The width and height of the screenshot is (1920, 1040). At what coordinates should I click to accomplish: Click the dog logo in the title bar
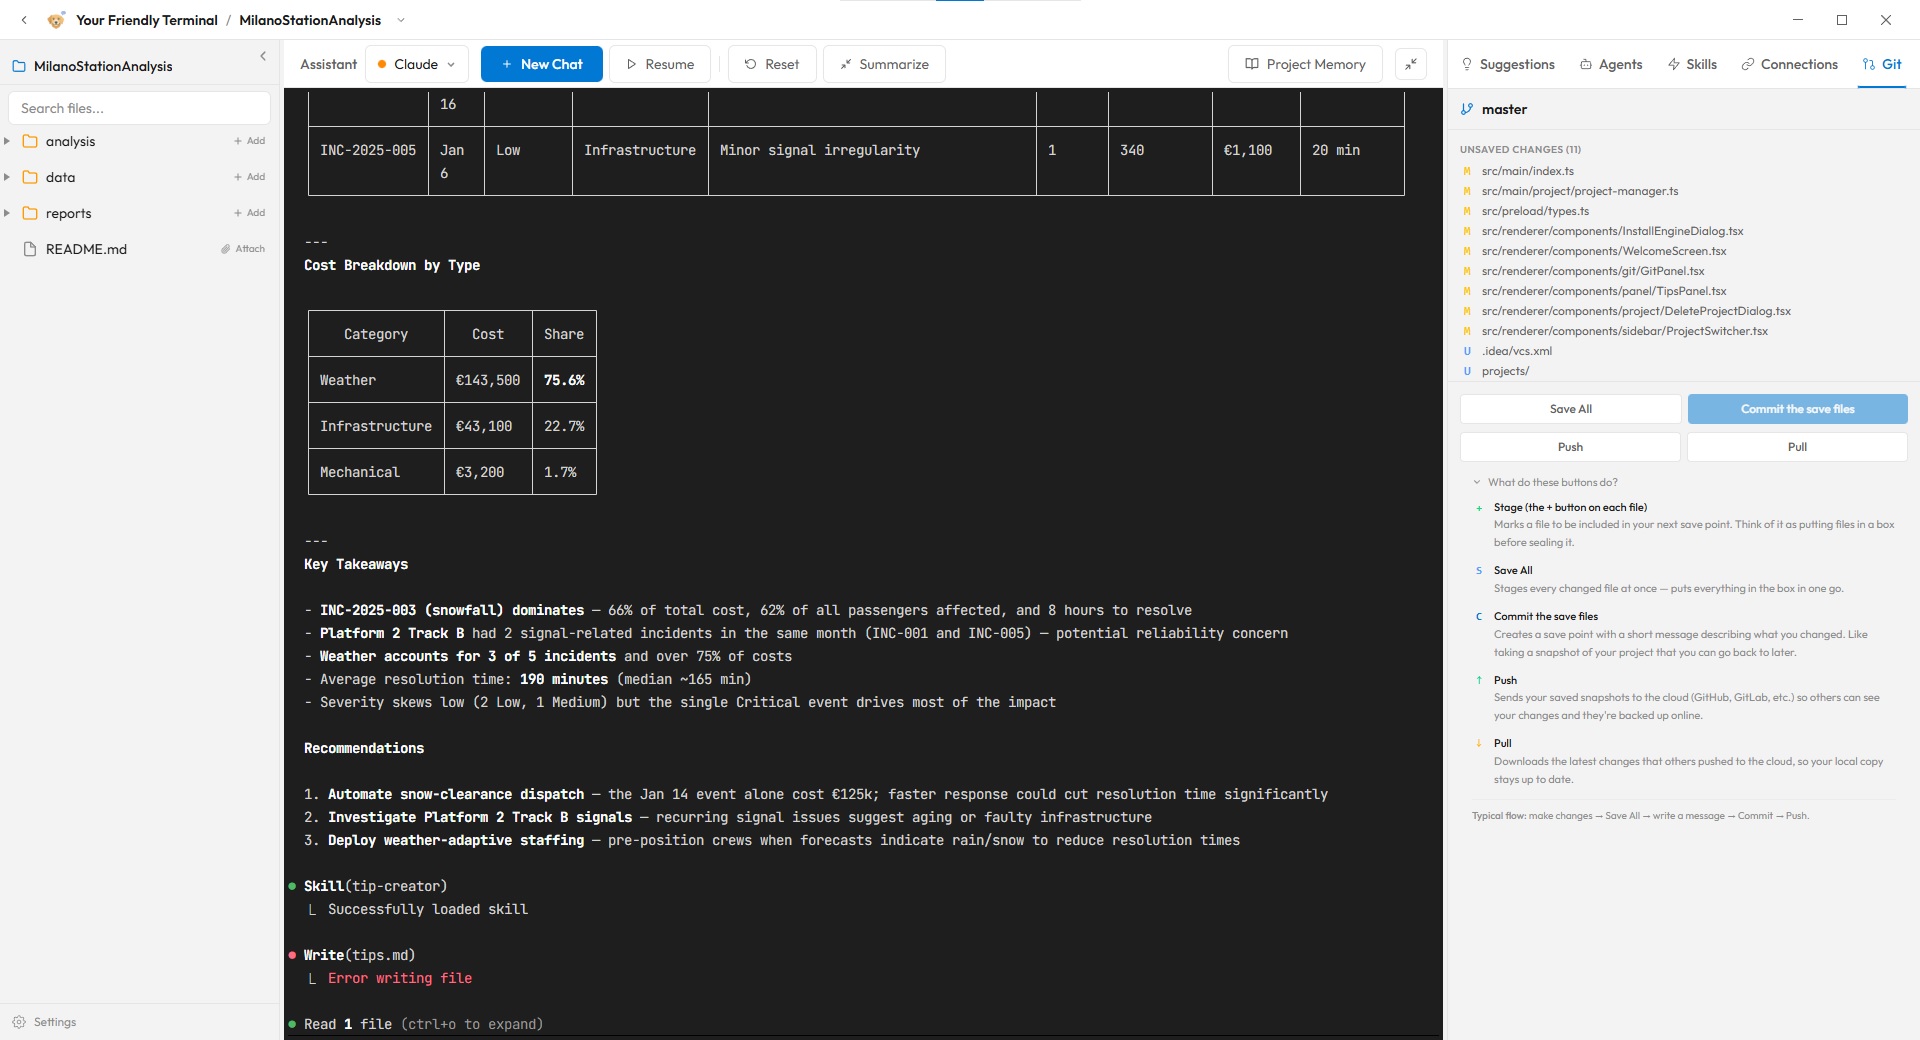56,19
